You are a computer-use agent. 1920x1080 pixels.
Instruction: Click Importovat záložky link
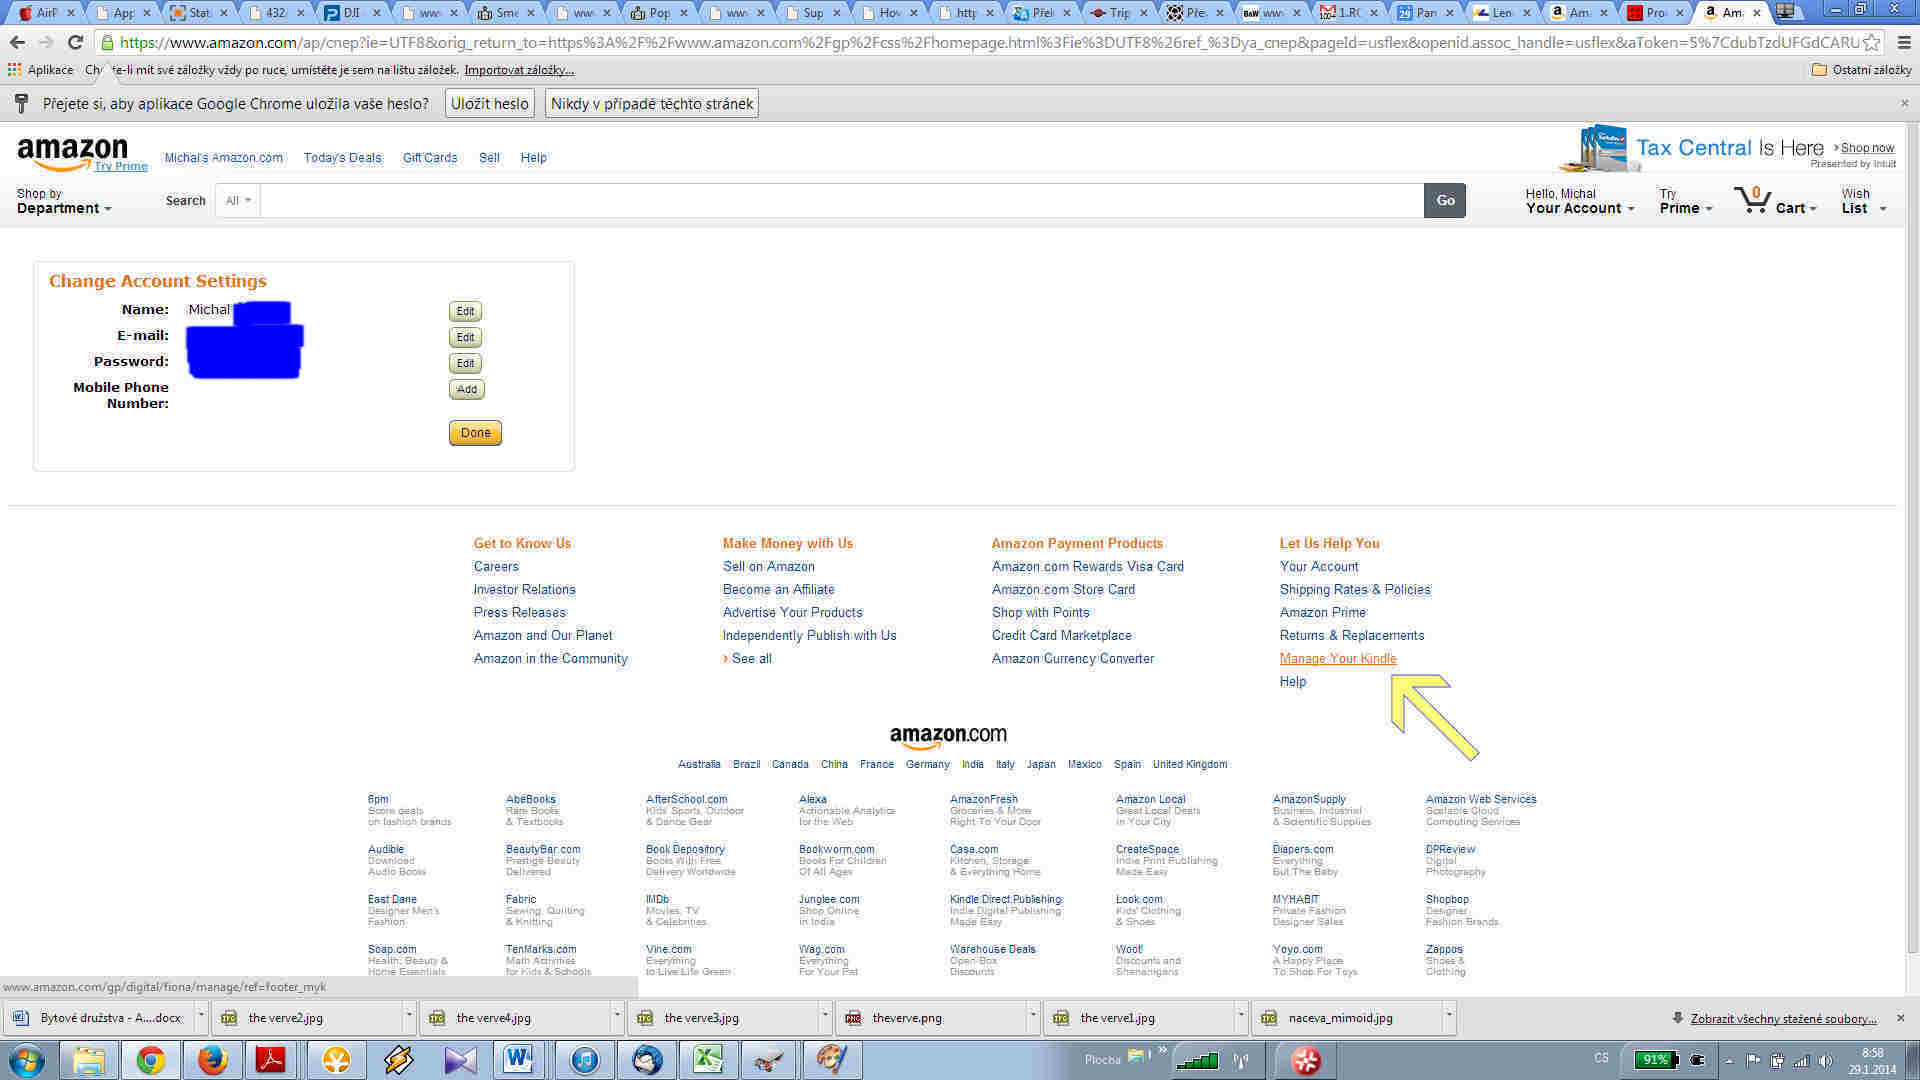[x=519, y=70]
